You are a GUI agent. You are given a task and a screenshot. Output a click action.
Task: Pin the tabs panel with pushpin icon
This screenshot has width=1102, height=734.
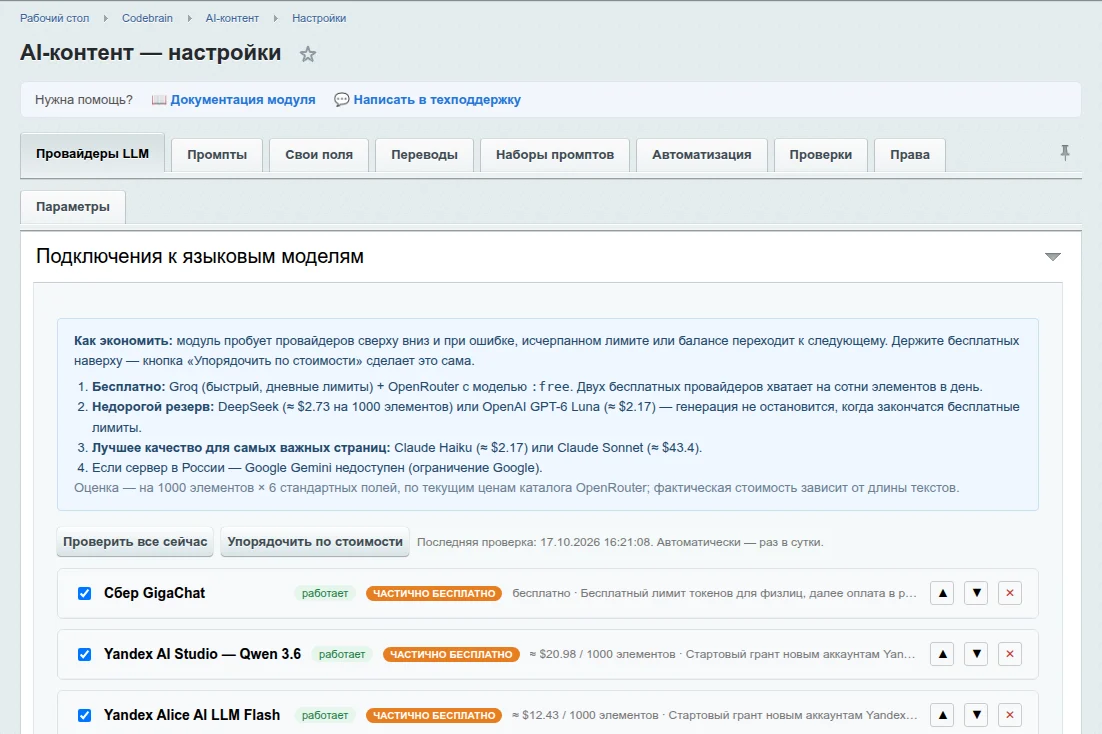coord(1065,153)
